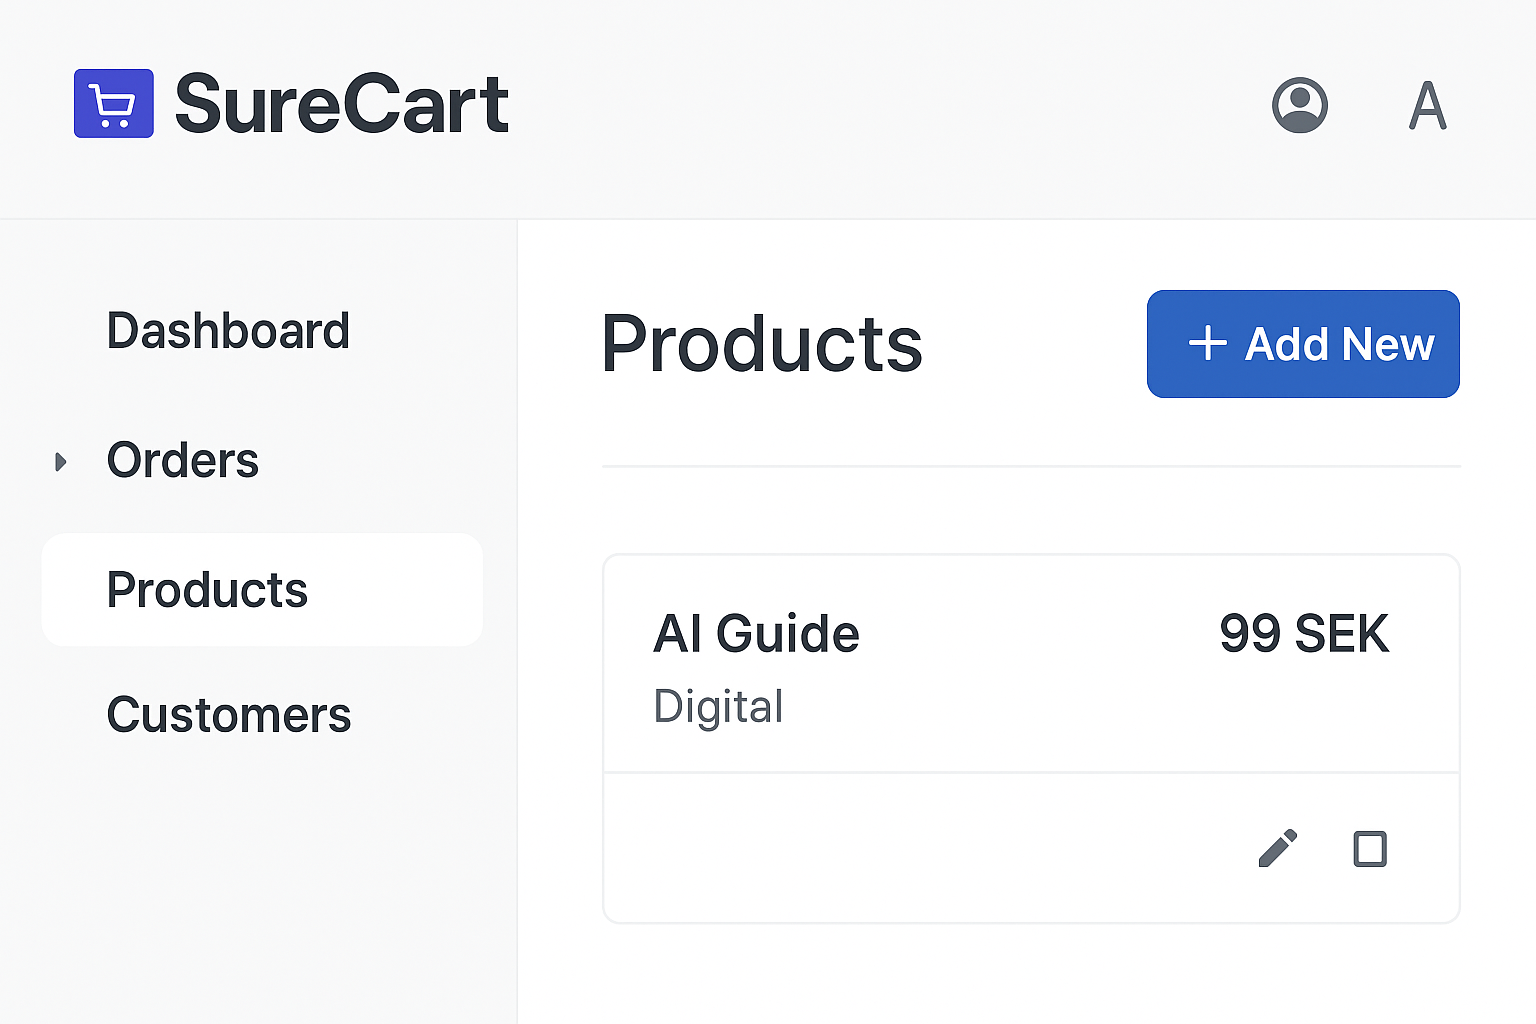Select the Products sidebar item
The width and height of the screenshot is (1536, 1024).
[x=207, y=590]
